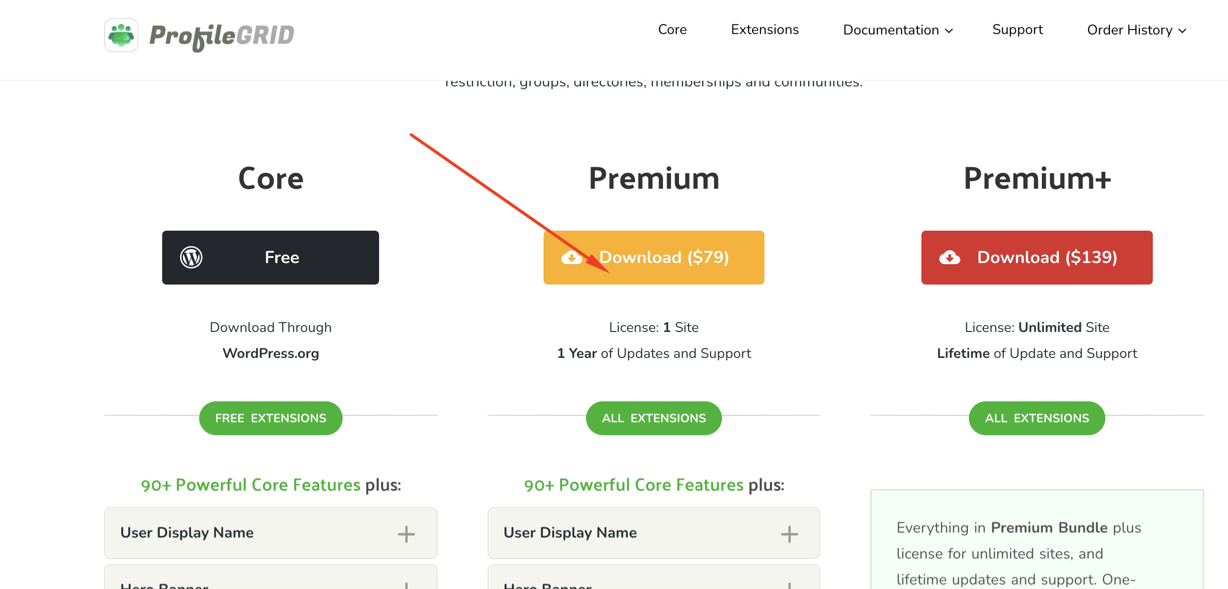Click the WordPress icon on Free button
Screen dimensions: 1228x589
pos(191,257)
